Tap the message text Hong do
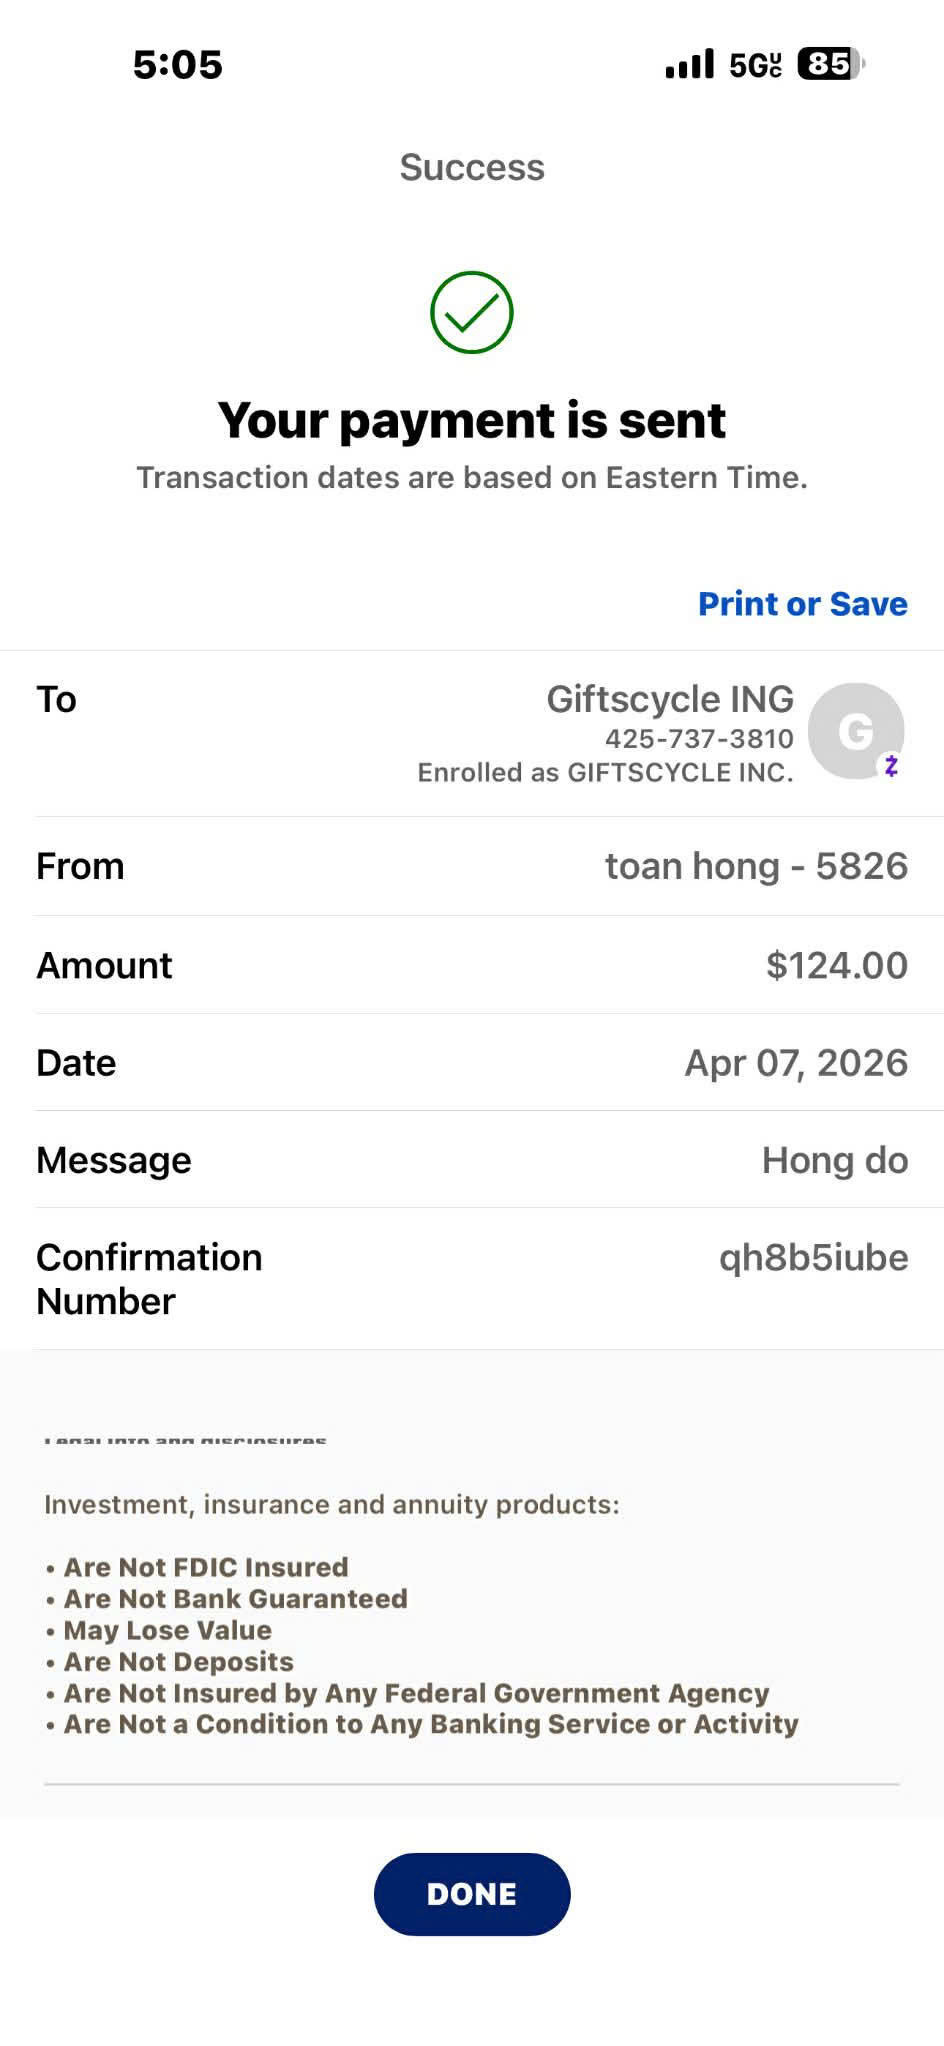Image resolution: width=944 pixels, height=2046 pixels. coord(835,1160)
